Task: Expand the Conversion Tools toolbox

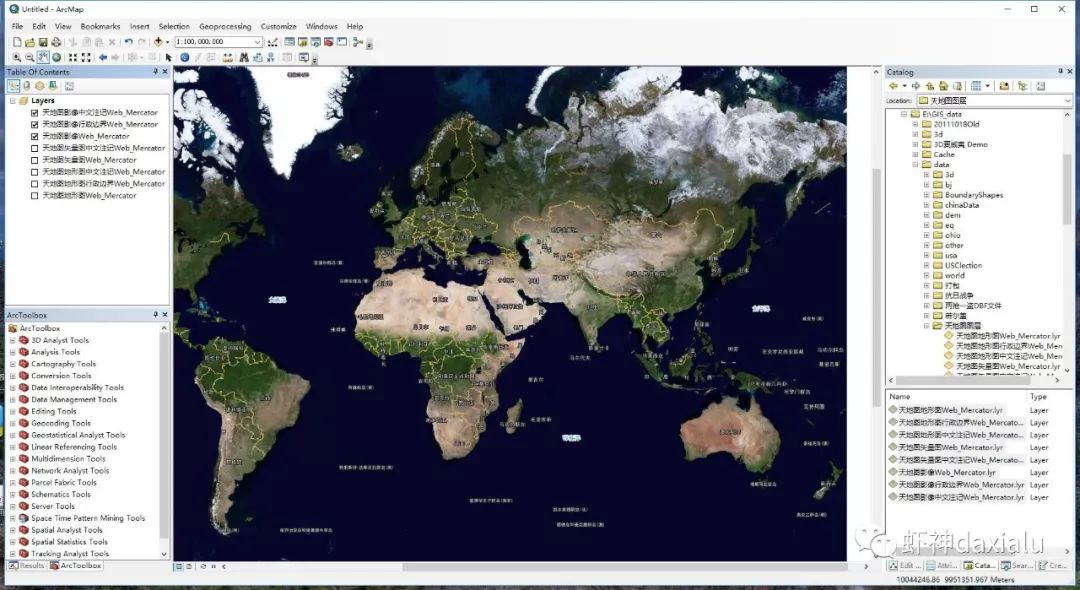Action: click(12, 376)
